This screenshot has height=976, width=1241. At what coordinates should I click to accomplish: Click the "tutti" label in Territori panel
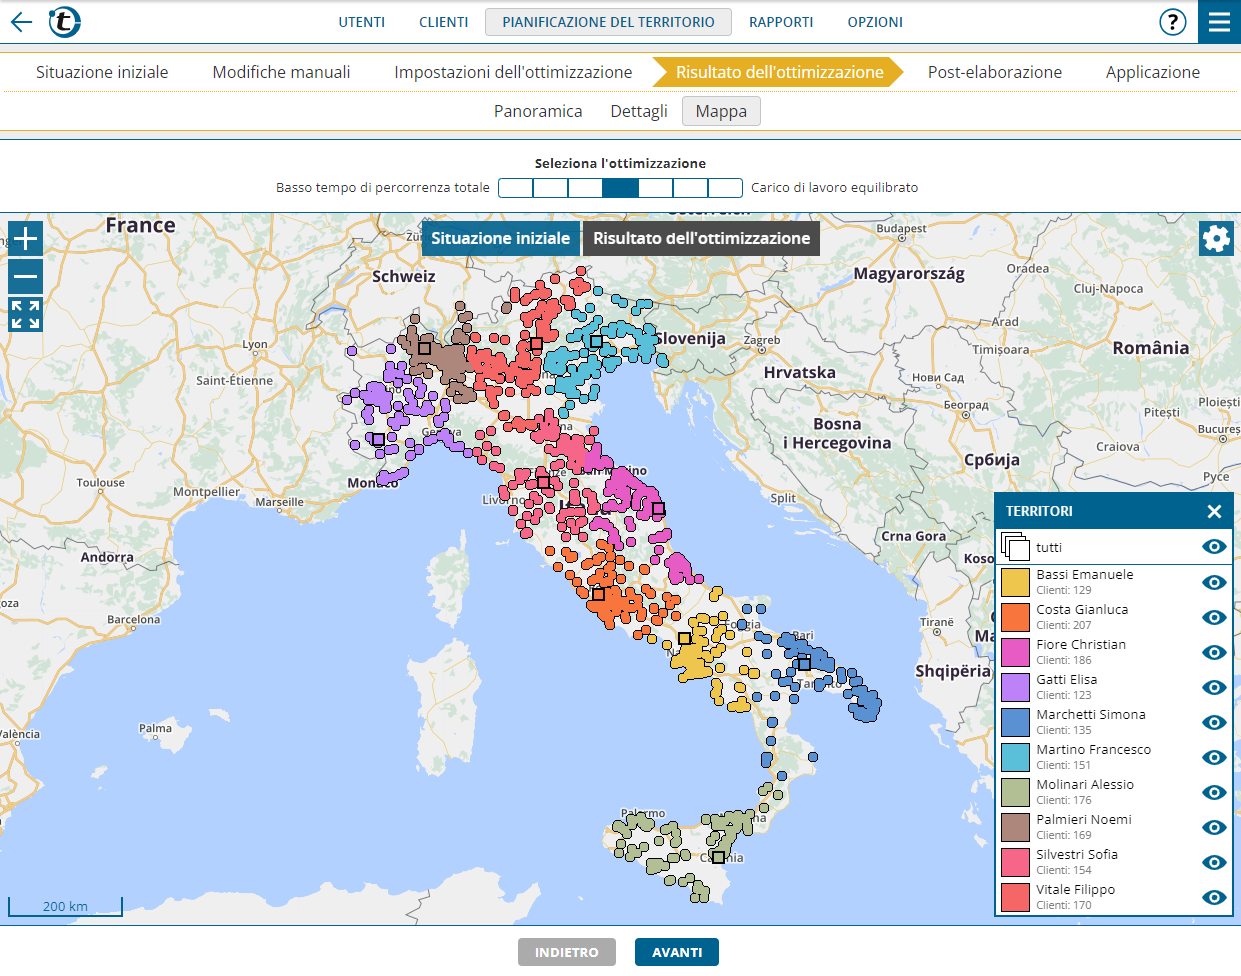(x=1049, y=547)
